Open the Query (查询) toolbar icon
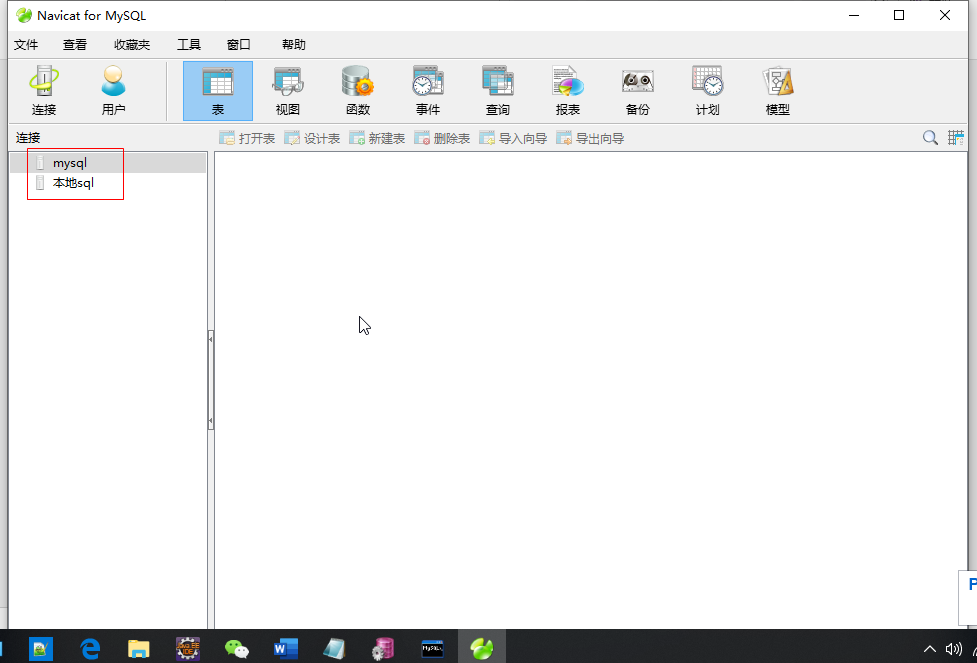Screen dimensions: 977x663 click(x=498, y=91)
